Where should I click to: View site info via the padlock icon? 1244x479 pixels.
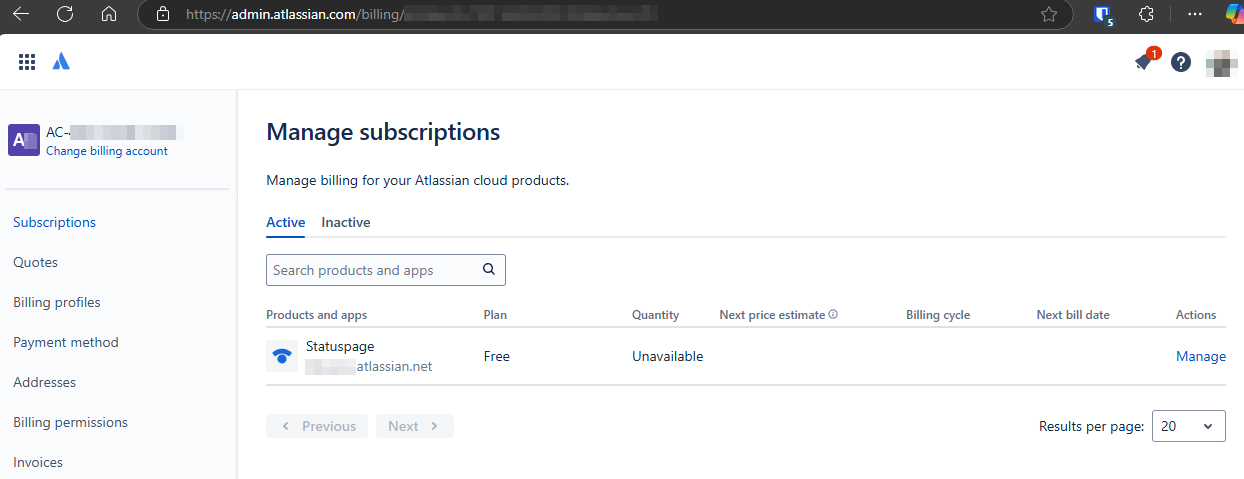coord(164,14)
